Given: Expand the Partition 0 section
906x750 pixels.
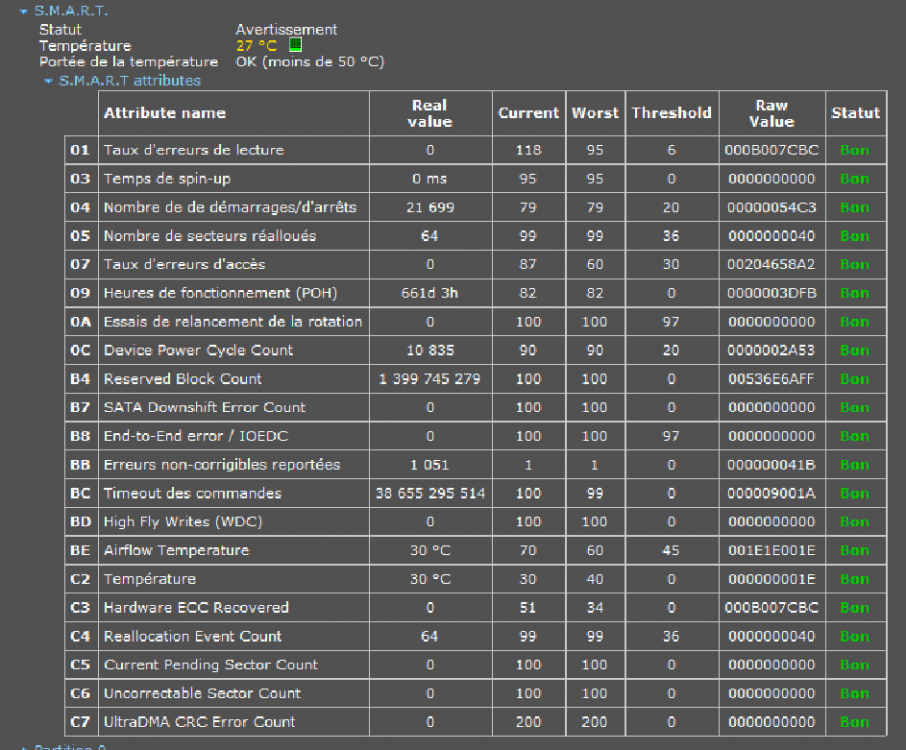Looking at the screenshot, I should click(x=23, y=748).
